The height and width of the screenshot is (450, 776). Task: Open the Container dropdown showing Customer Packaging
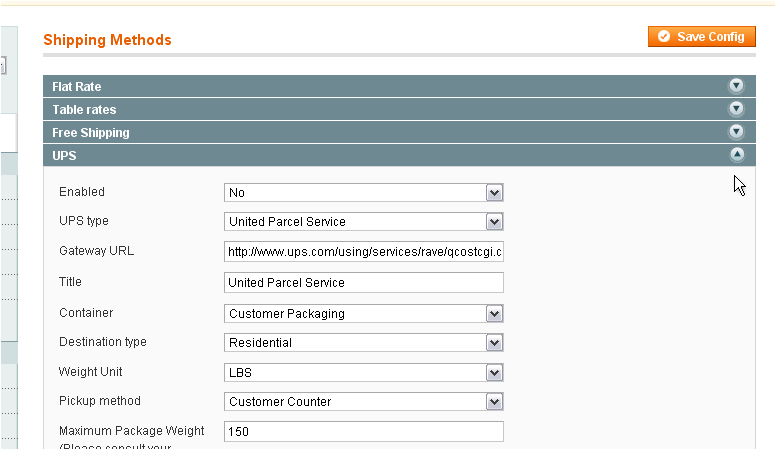point(364,314)
